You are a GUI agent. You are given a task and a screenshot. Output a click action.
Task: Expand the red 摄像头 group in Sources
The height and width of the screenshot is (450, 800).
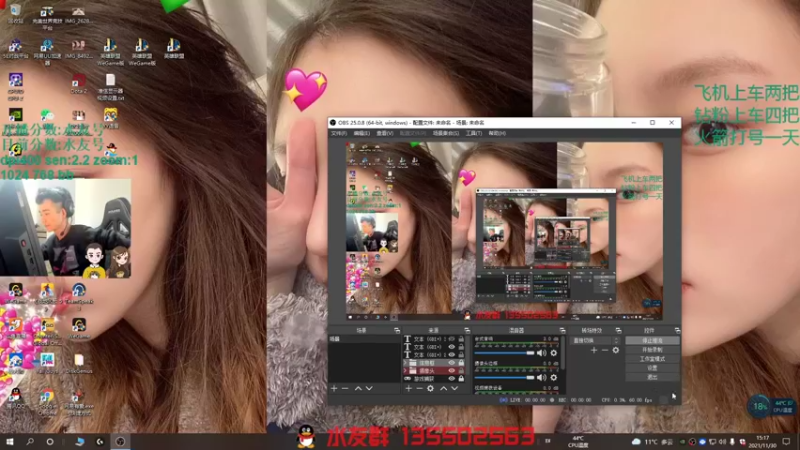pos(406,371)
